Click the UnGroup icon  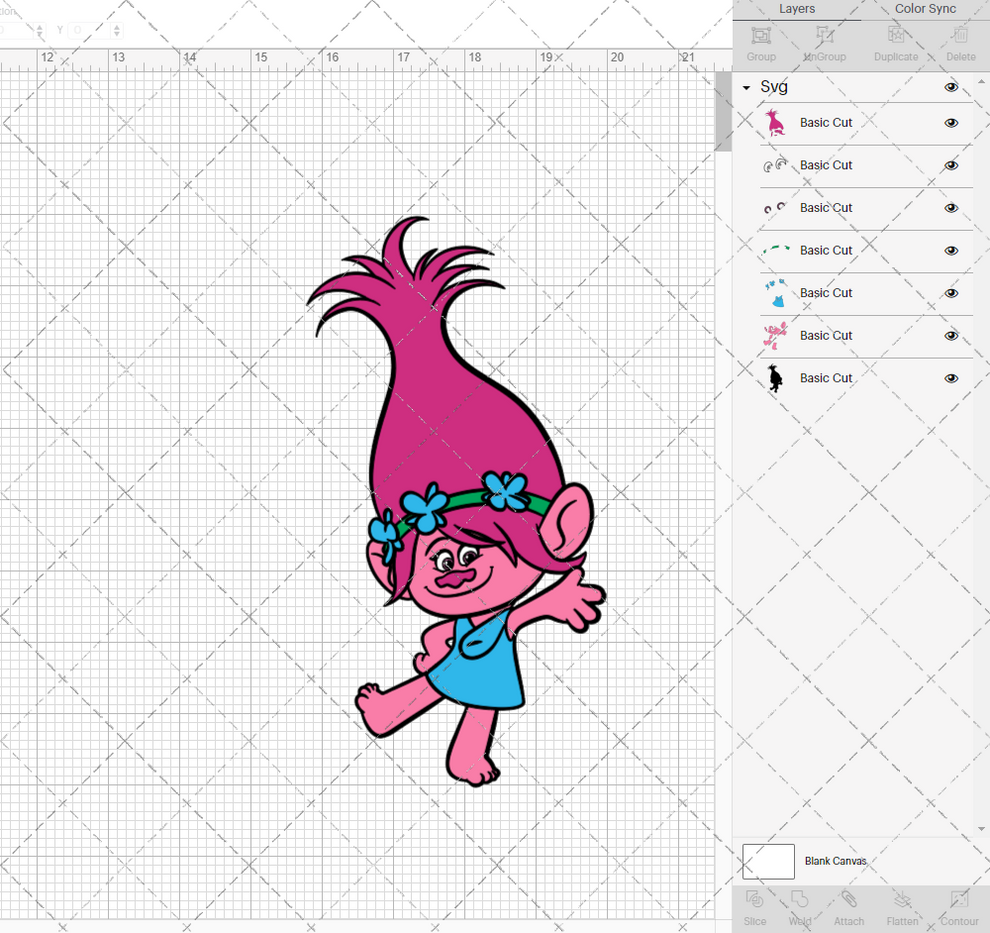824,42
